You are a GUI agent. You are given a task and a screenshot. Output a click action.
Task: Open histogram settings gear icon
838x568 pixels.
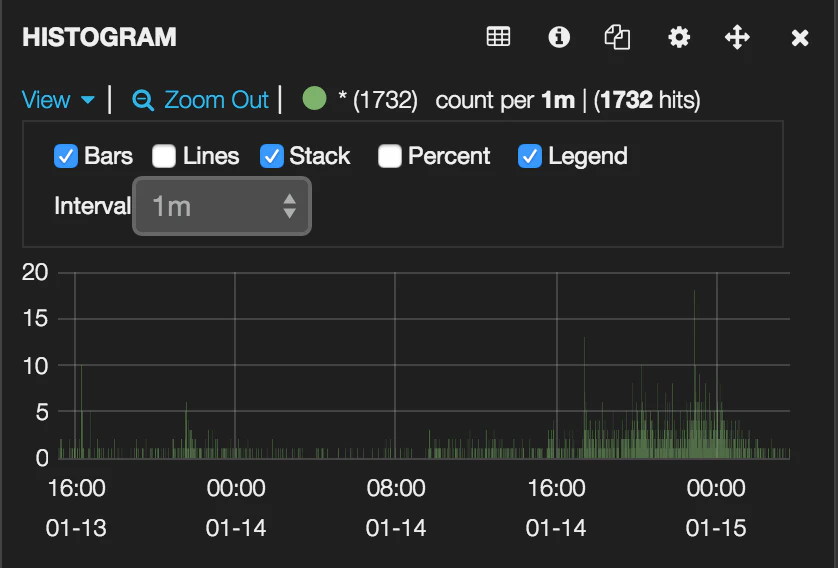[x=679, y=37]
